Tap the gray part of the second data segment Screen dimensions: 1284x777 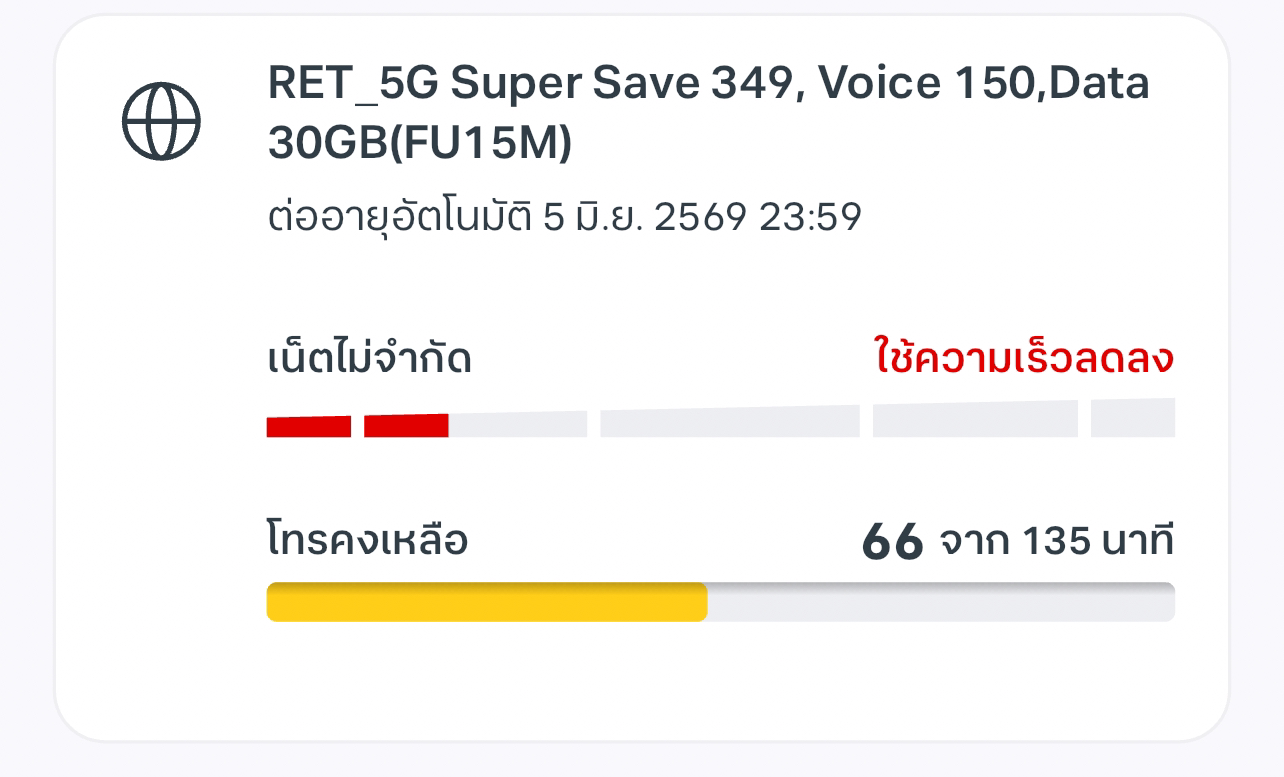coord(518,425)
